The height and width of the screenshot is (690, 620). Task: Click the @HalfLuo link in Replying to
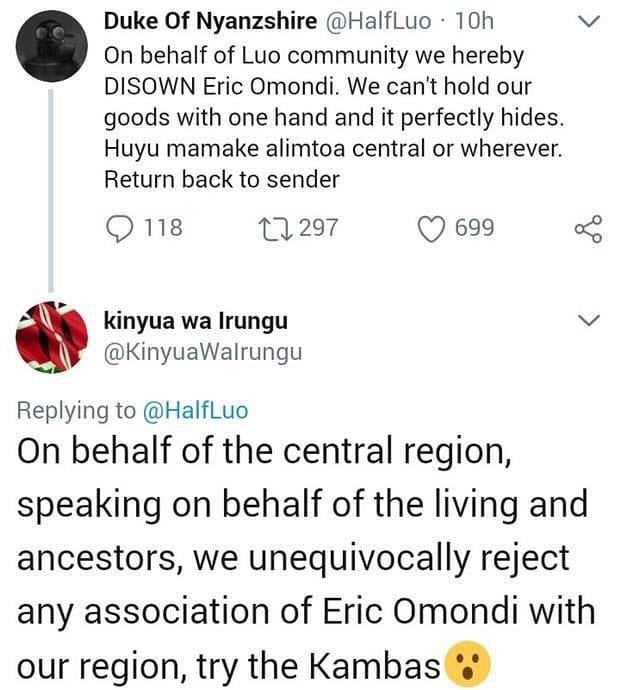coord(195,410)
